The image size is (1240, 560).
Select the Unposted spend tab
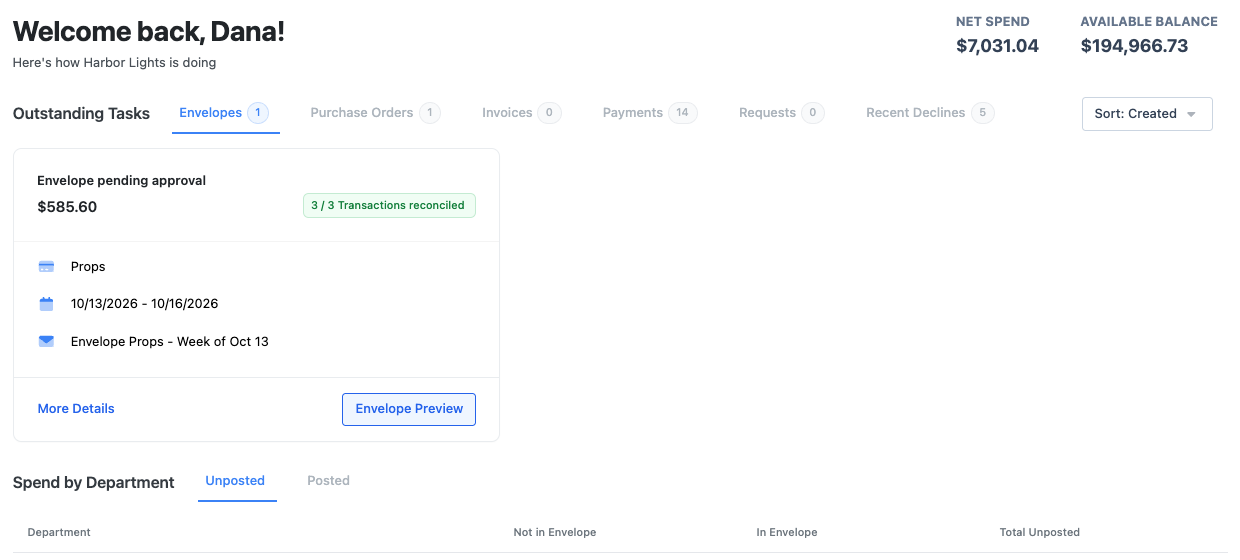235,481
